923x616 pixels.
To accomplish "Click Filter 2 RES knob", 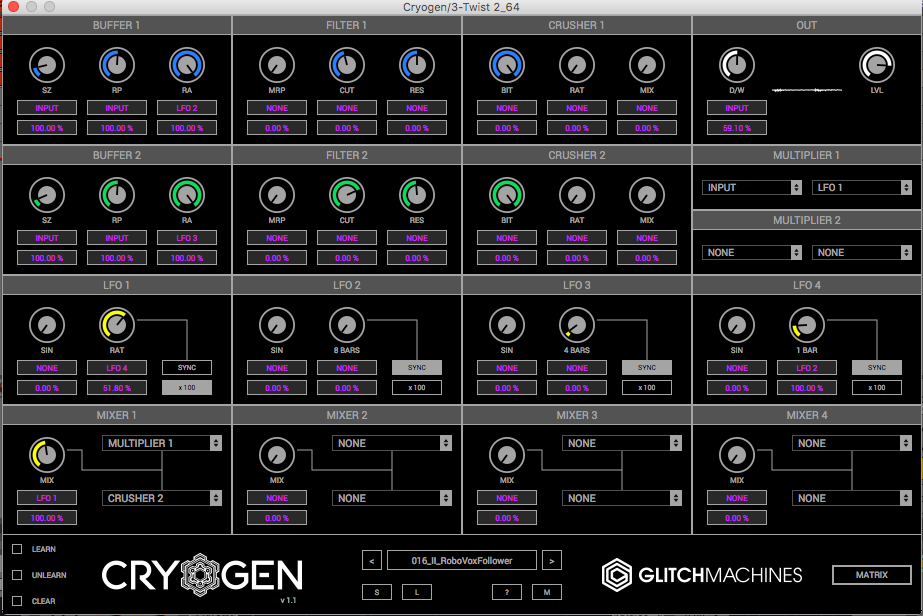I will click(417, 196).
